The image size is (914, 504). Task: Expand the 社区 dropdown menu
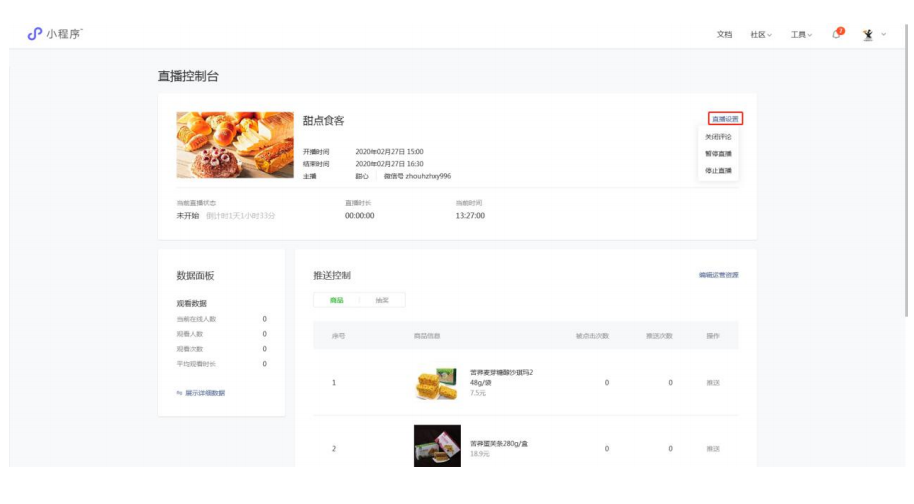coord(761,34)
